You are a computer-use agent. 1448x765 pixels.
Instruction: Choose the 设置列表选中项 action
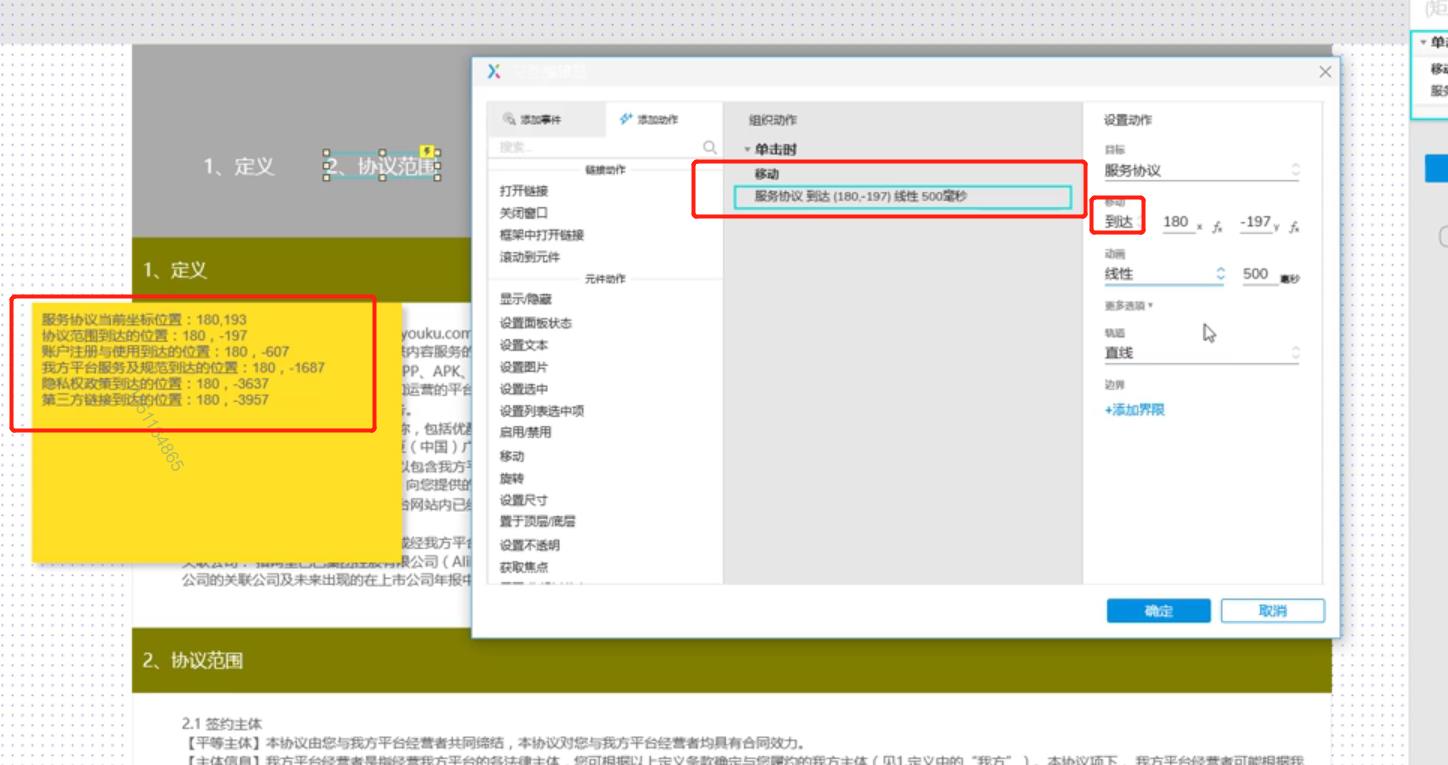pos(542,411)
